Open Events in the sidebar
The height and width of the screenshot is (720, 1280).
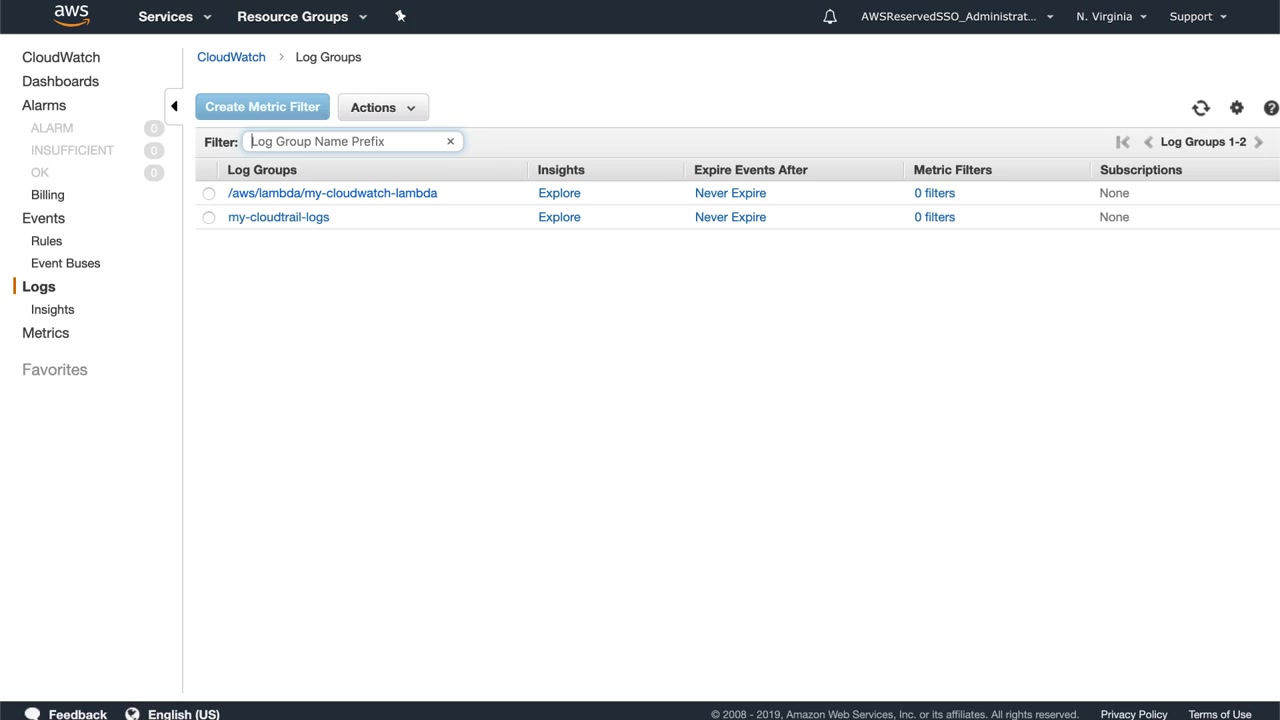[x=43, y=218]
